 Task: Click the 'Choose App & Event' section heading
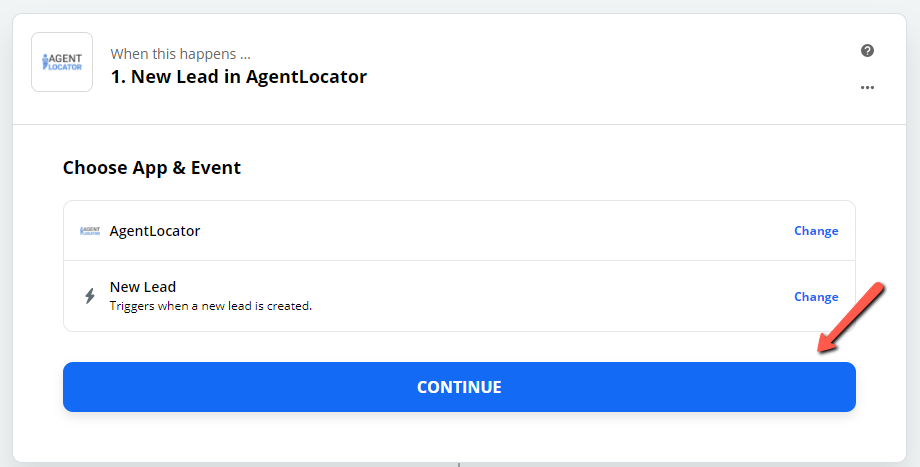coord(152,168)
